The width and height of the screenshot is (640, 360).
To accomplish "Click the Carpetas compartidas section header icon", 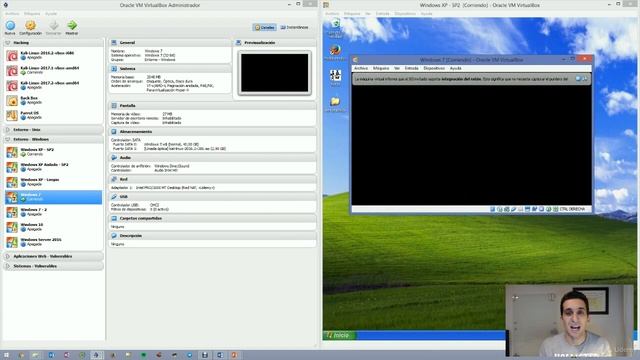I will 114,218.
